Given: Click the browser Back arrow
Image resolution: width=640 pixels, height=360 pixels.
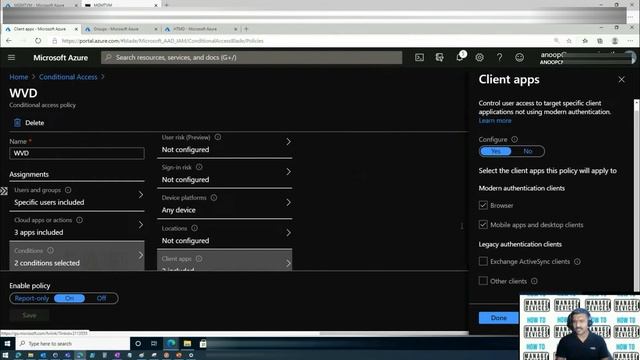Looking at the screenshot, I should (9, 41).
